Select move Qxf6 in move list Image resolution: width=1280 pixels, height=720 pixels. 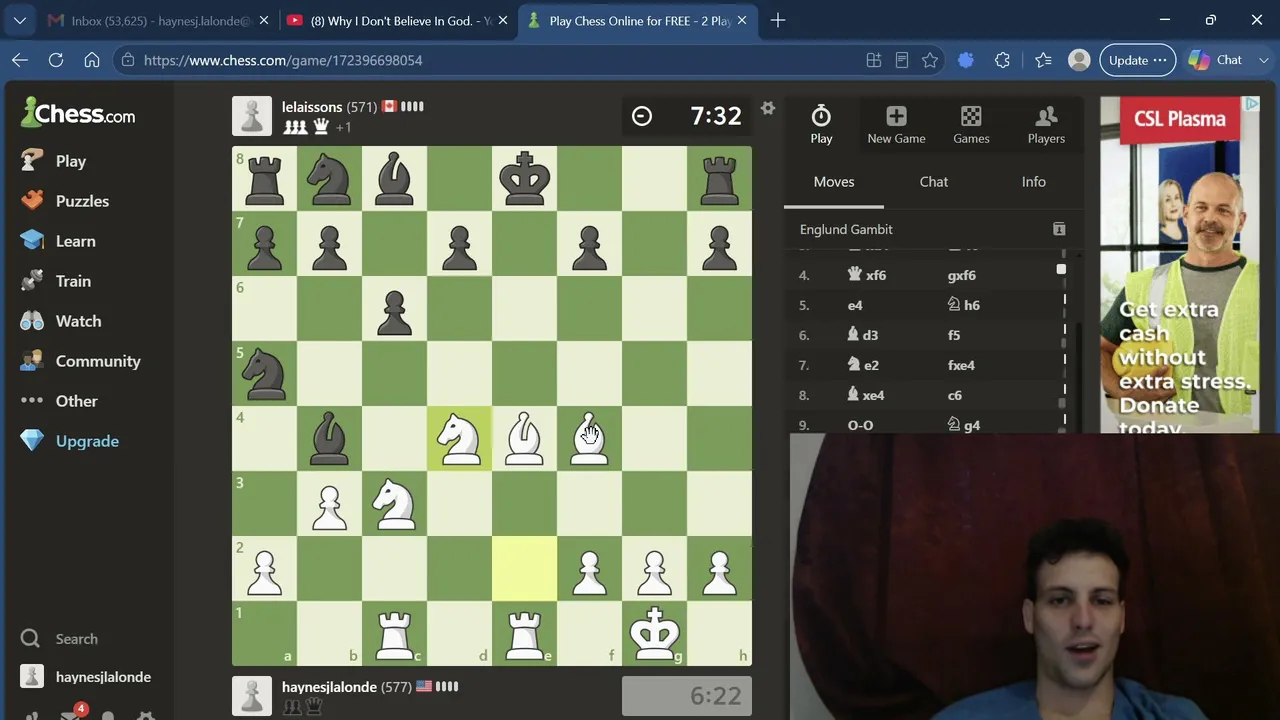coord(867,275)
